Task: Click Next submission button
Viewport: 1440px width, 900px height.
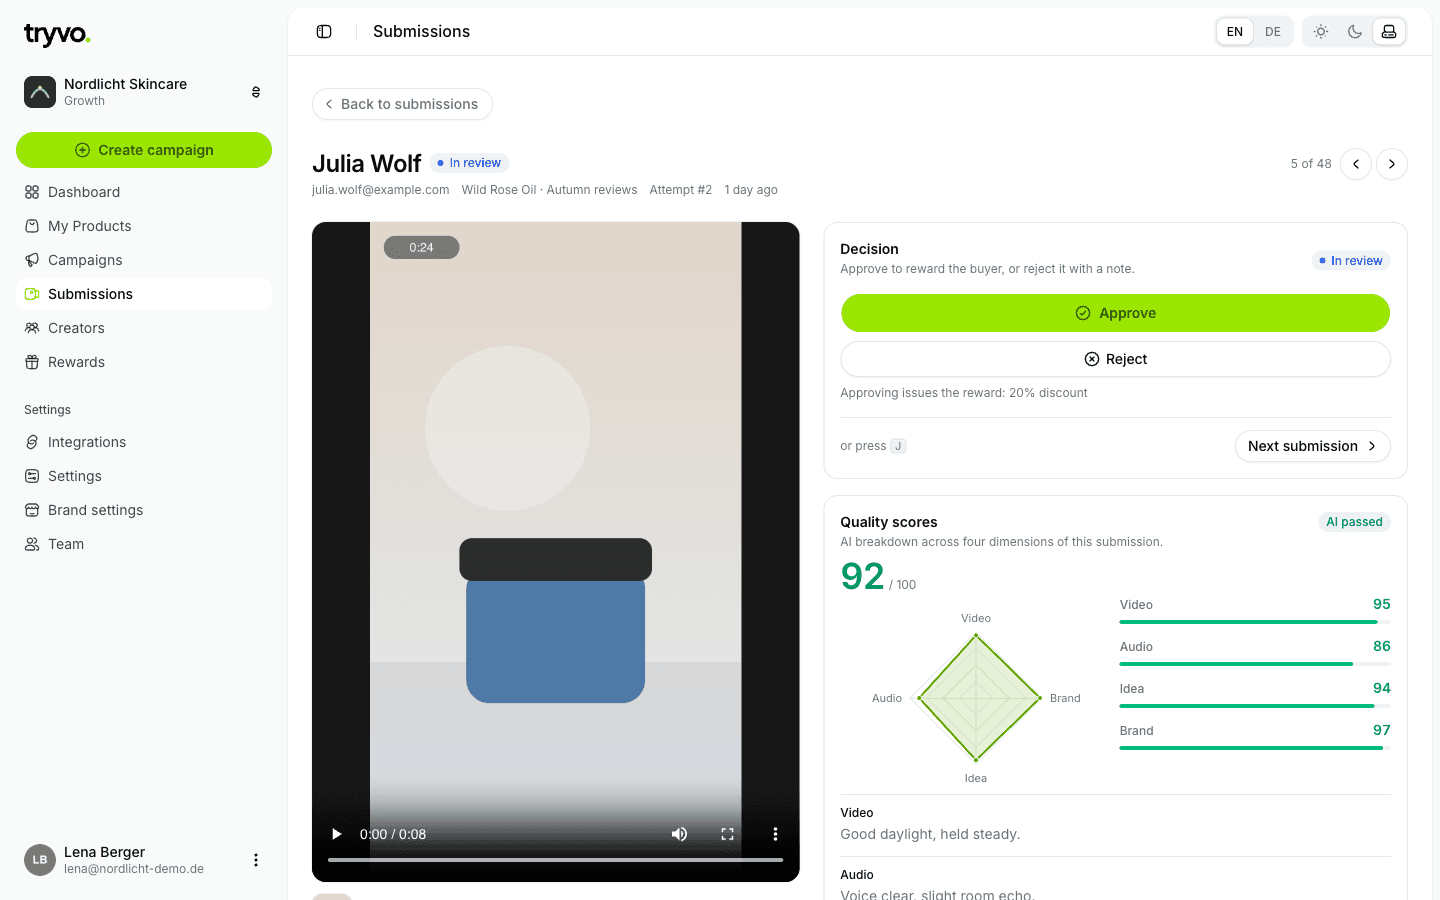Action: click(1312, 446)
